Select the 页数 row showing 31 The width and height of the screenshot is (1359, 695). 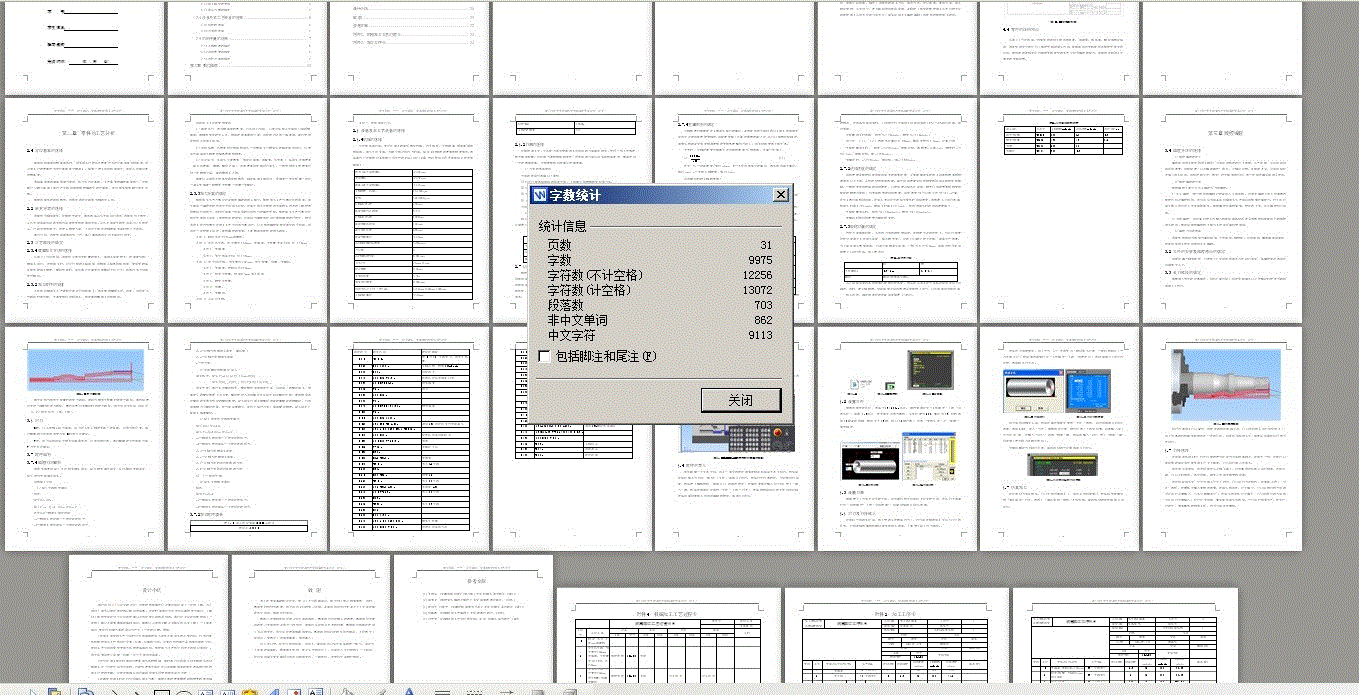[x=659, y=245]
